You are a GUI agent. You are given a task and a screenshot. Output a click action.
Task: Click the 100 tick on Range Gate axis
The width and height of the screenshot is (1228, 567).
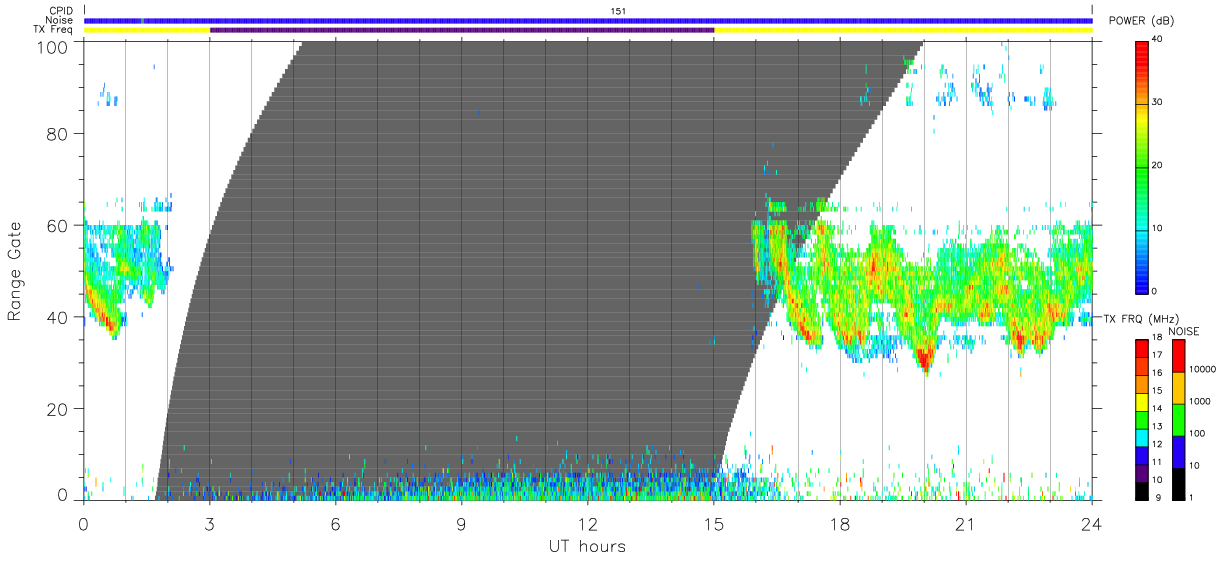click(x=54, y=46)
